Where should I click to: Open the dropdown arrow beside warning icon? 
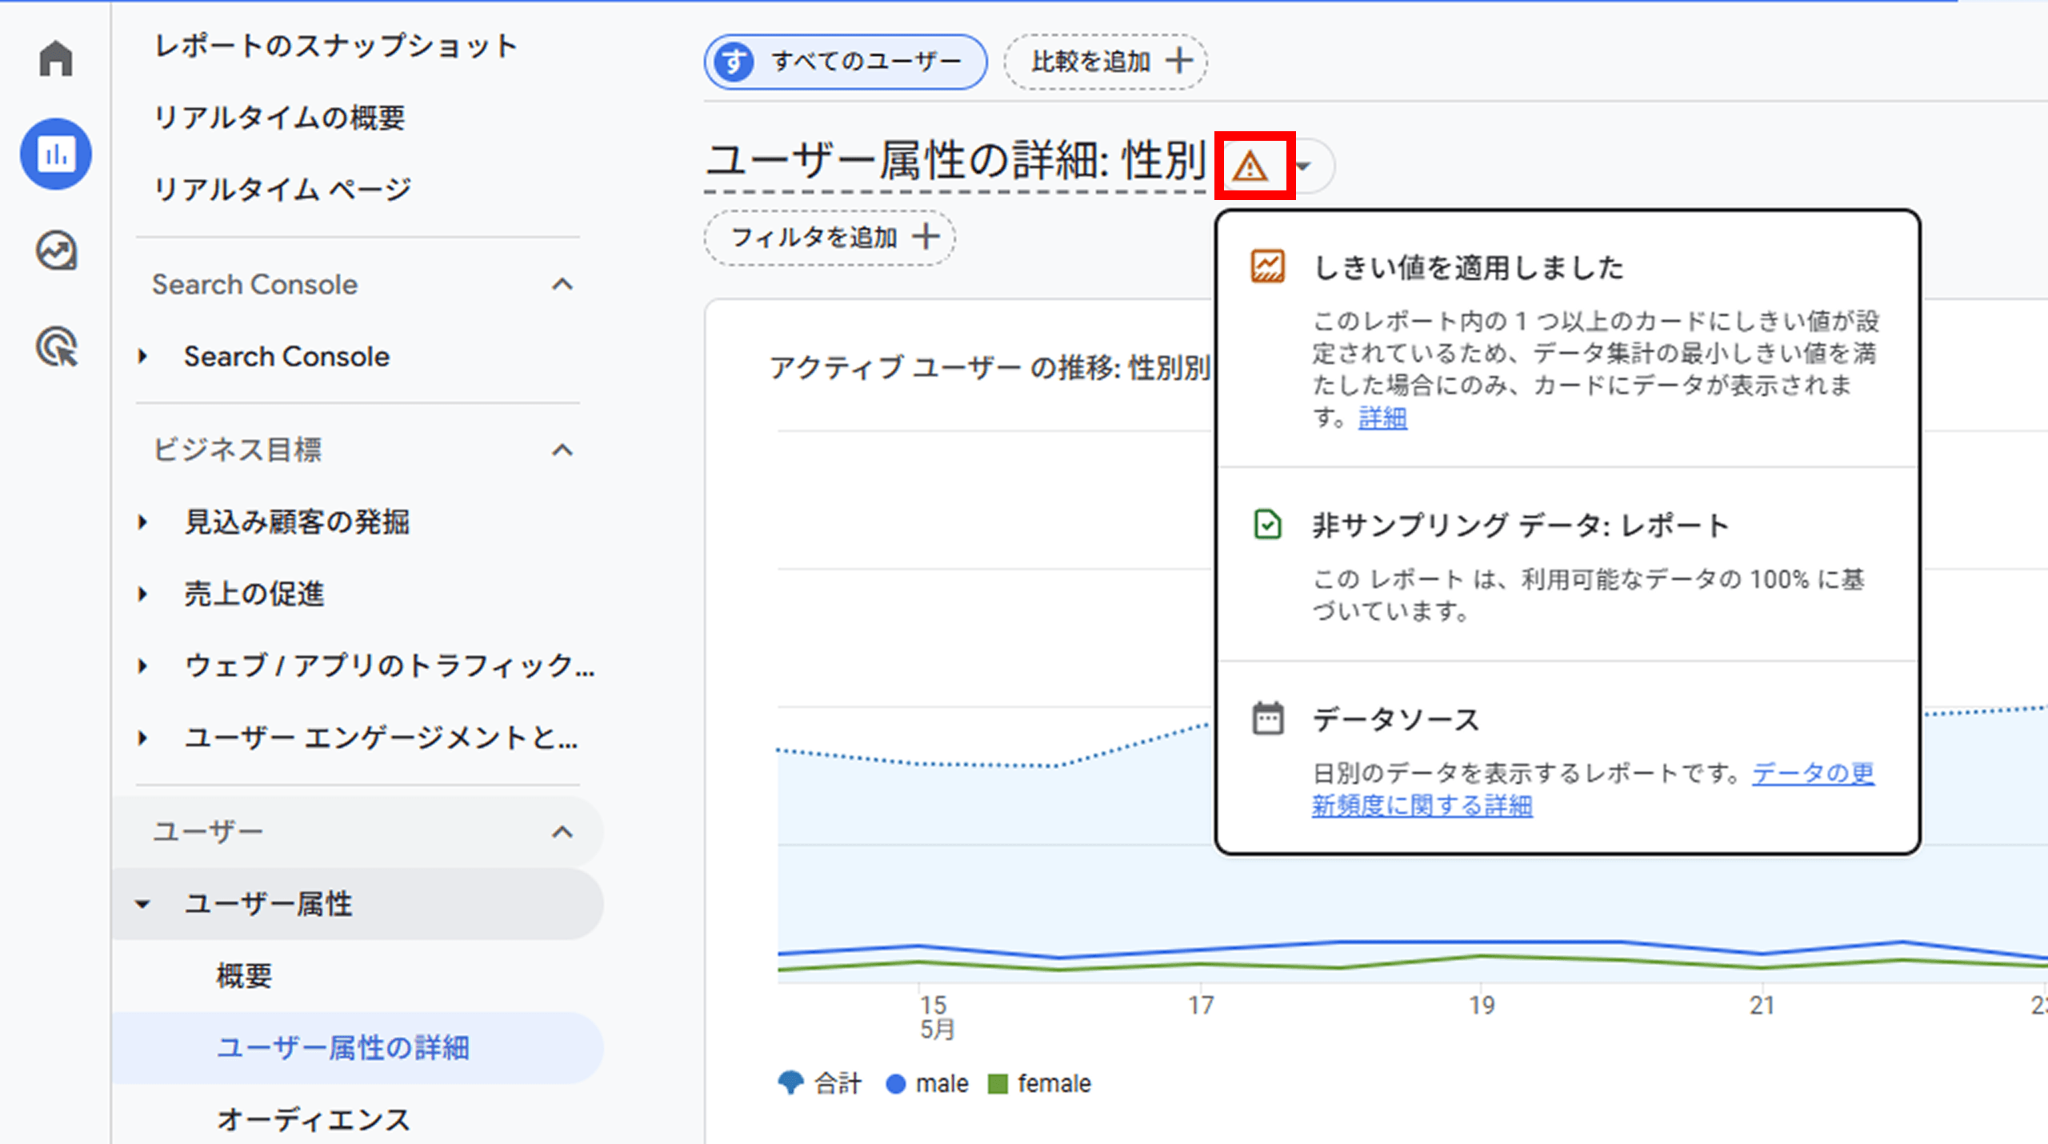click(1303, 167)
